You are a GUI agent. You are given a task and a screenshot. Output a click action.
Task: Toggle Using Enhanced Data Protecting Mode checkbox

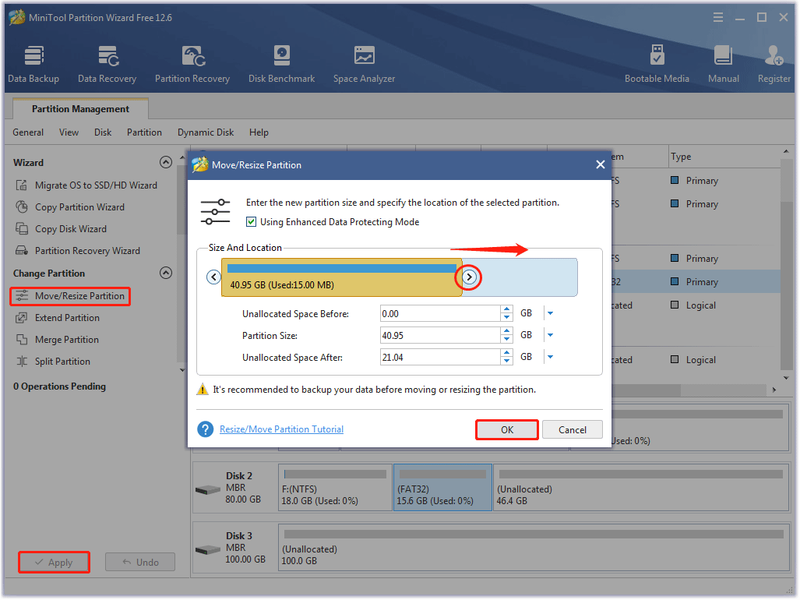pyautogui.click(x=251, y=222)
